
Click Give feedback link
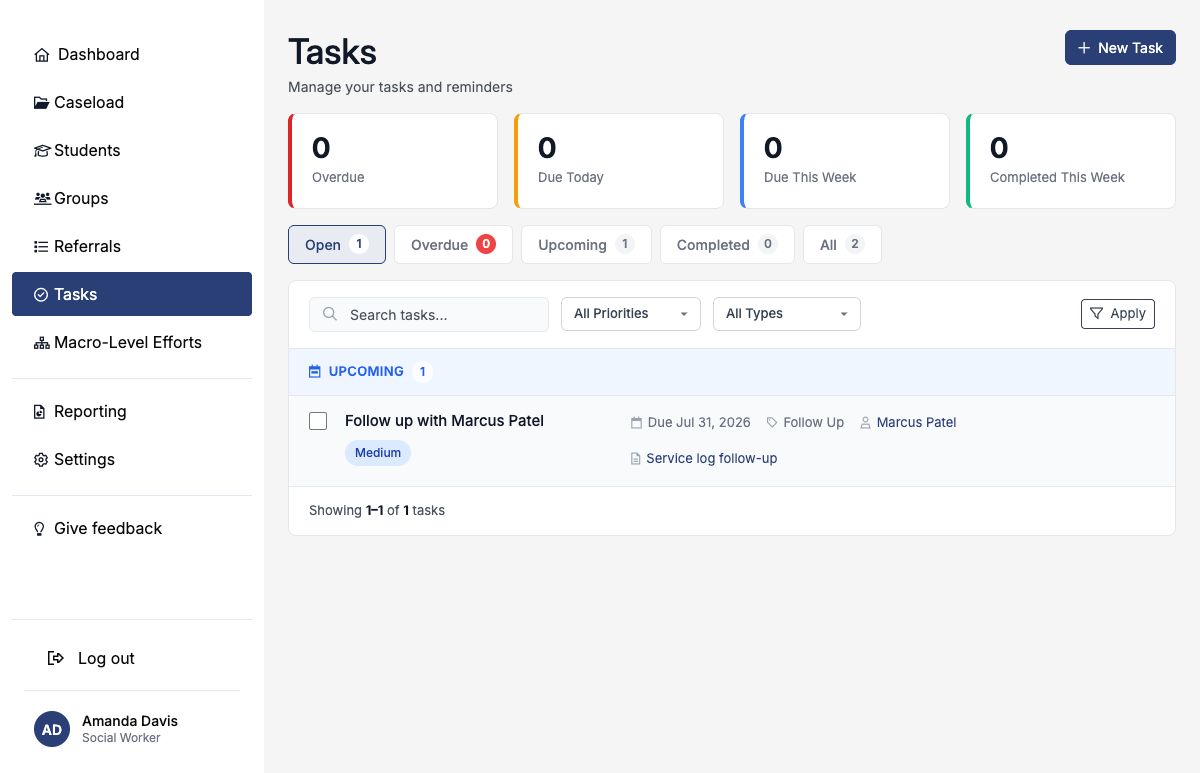(132, 529)
